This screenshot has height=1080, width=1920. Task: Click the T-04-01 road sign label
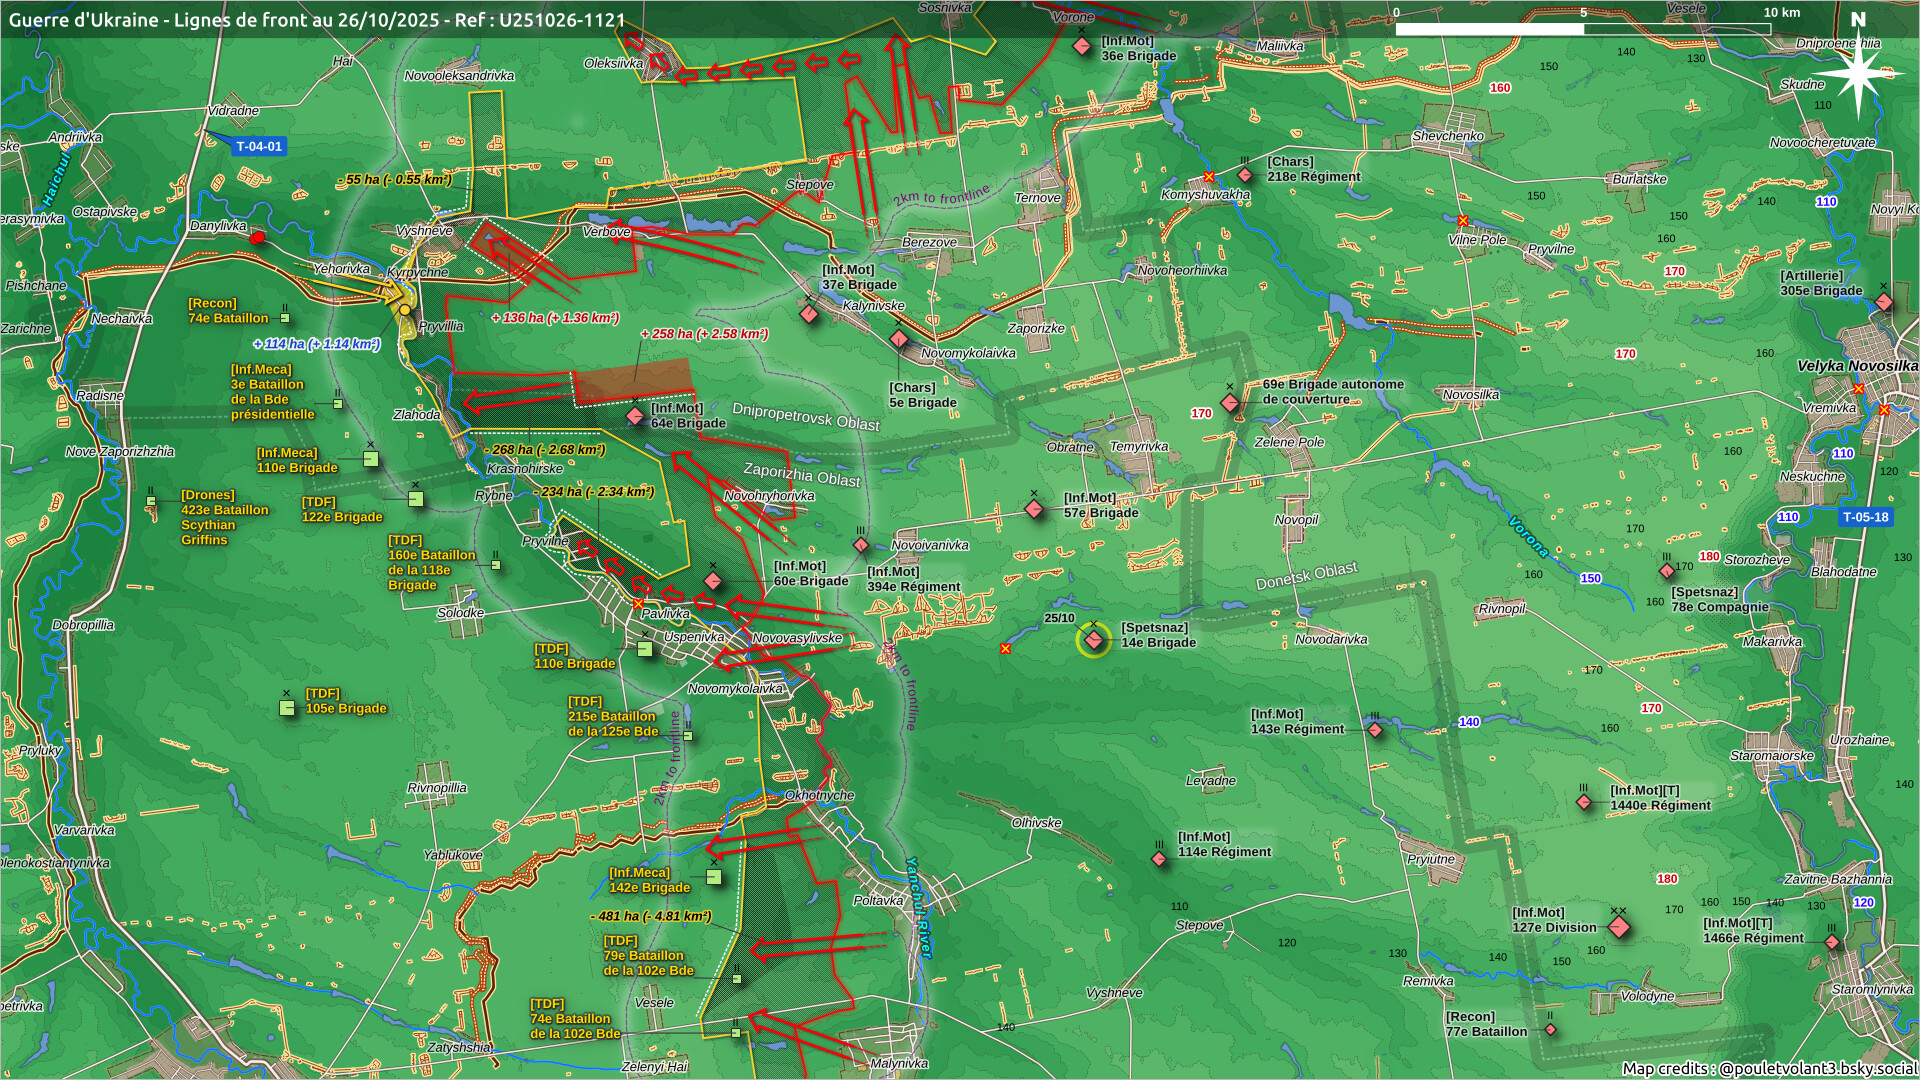(259, 146)
